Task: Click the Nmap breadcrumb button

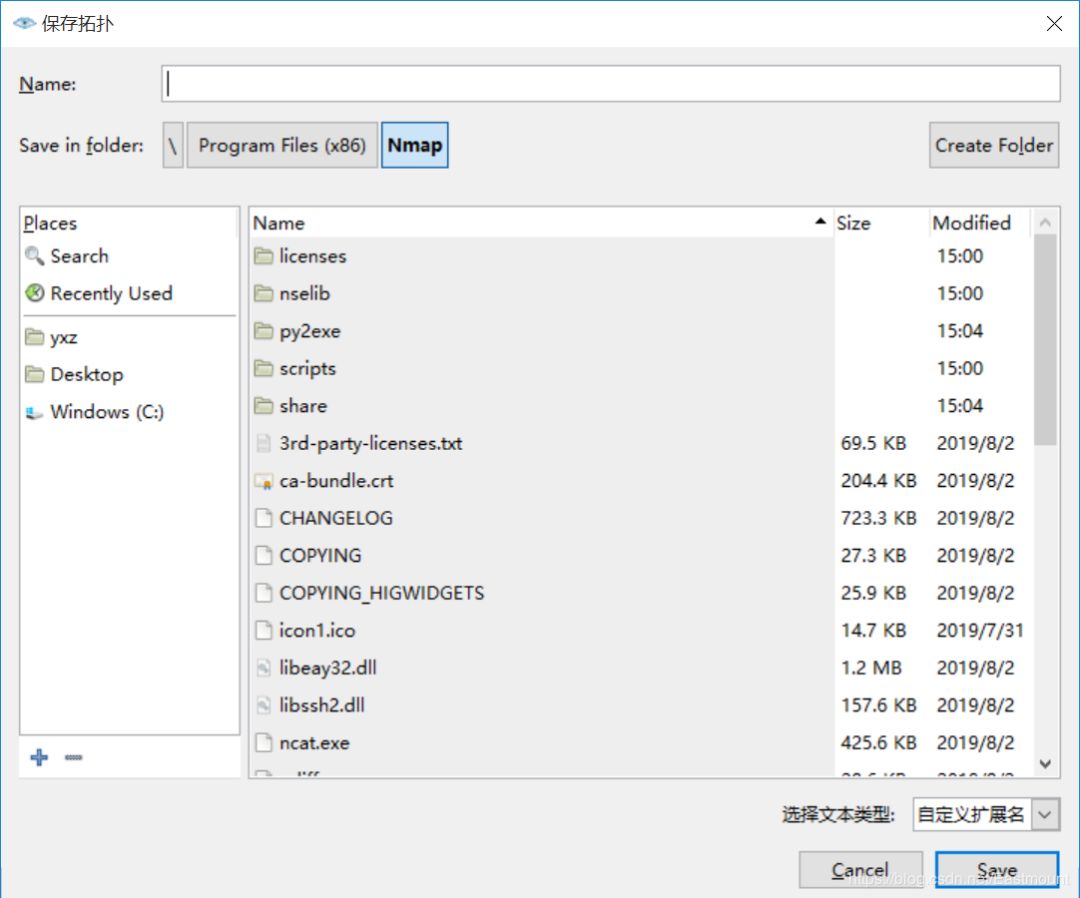Action: 415,145
